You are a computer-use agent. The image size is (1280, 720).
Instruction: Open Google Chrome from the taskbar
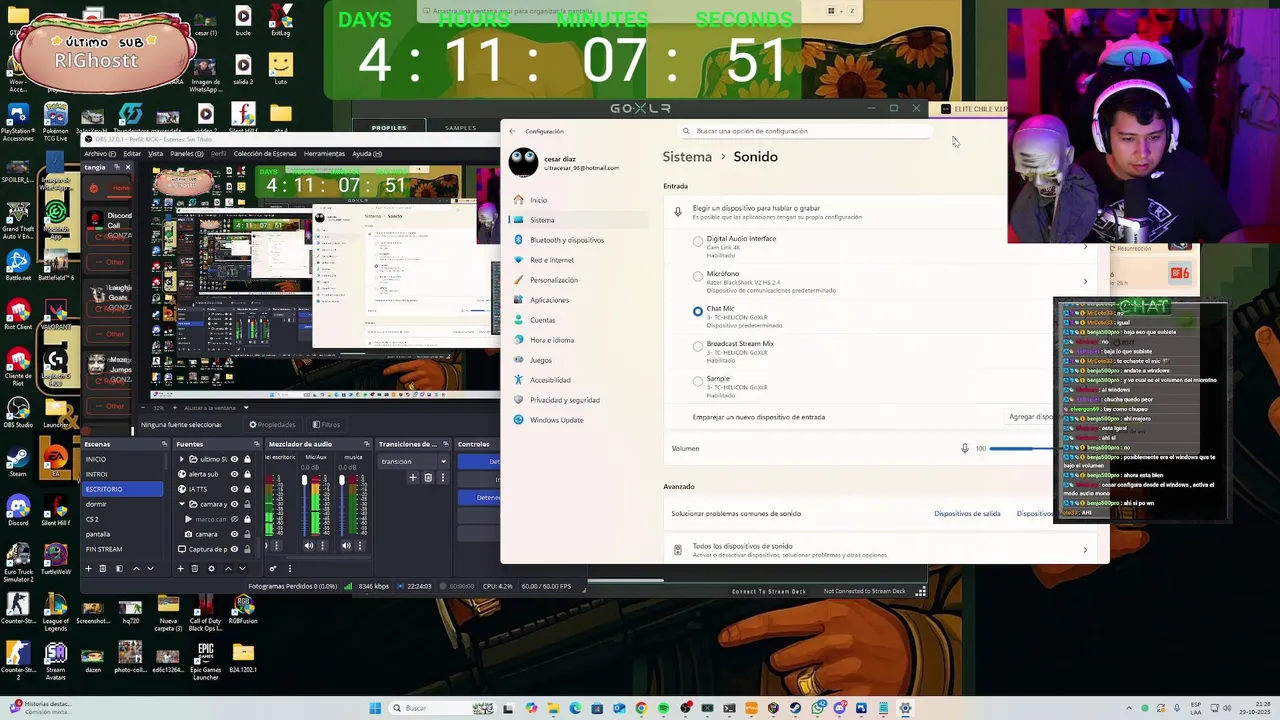(641, 708)
